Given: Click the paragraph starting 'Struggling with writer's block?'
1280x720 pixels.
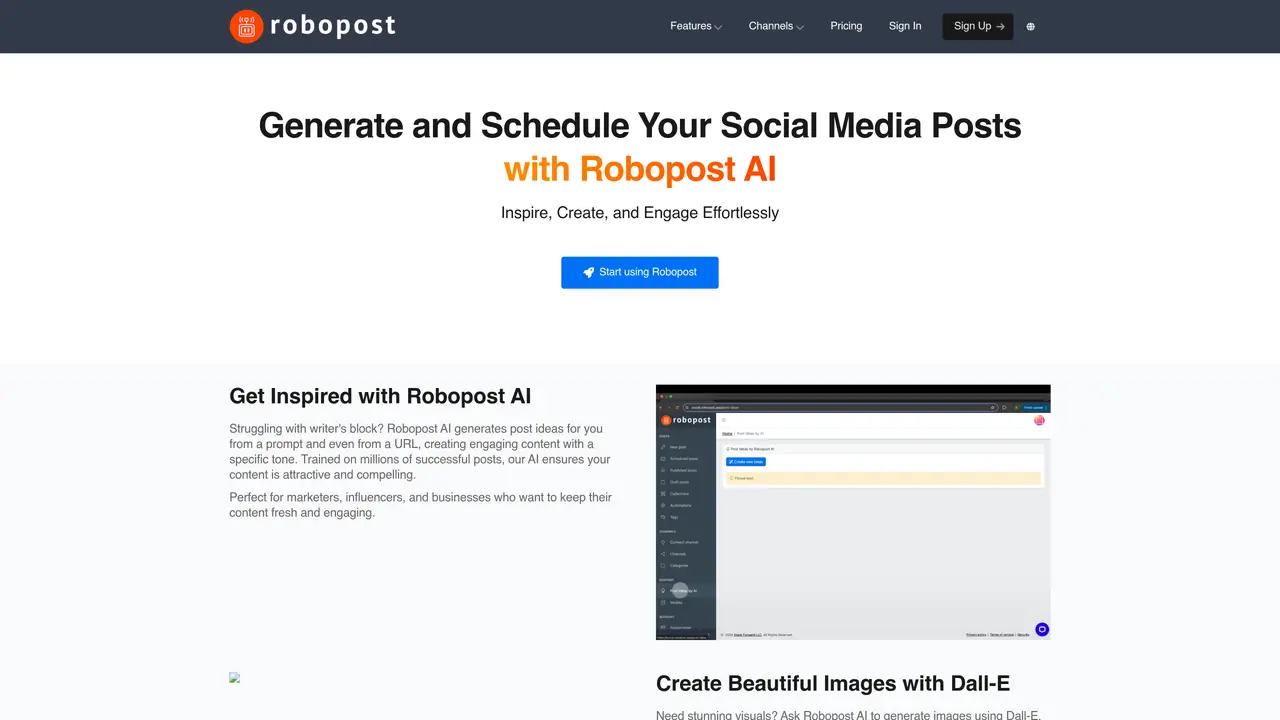Looking at the screenshot, I should (x=421, y=452).
